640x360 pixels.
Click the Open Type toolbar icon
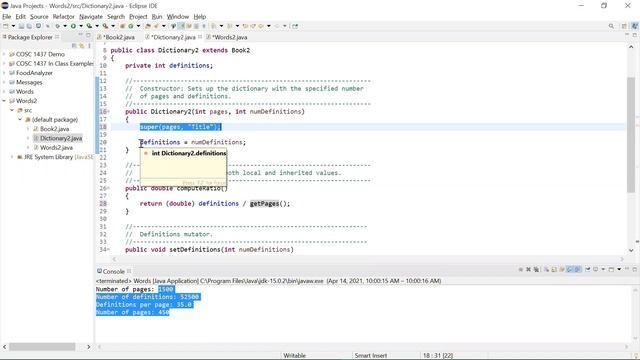coord(148,26)
